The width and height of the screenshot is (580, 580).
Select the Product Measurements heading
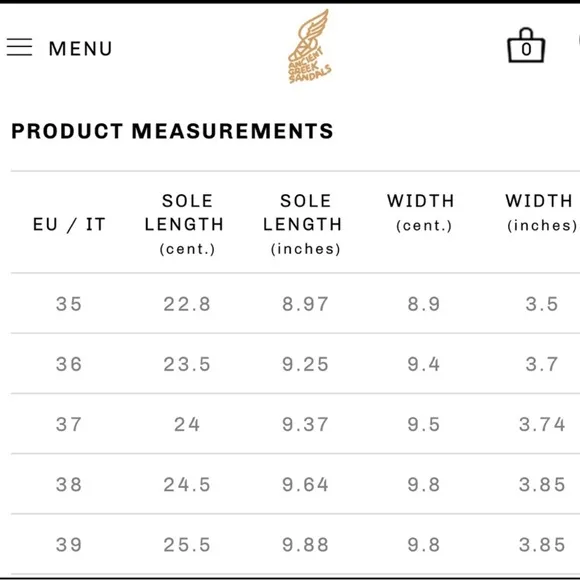tap(172, 131)
